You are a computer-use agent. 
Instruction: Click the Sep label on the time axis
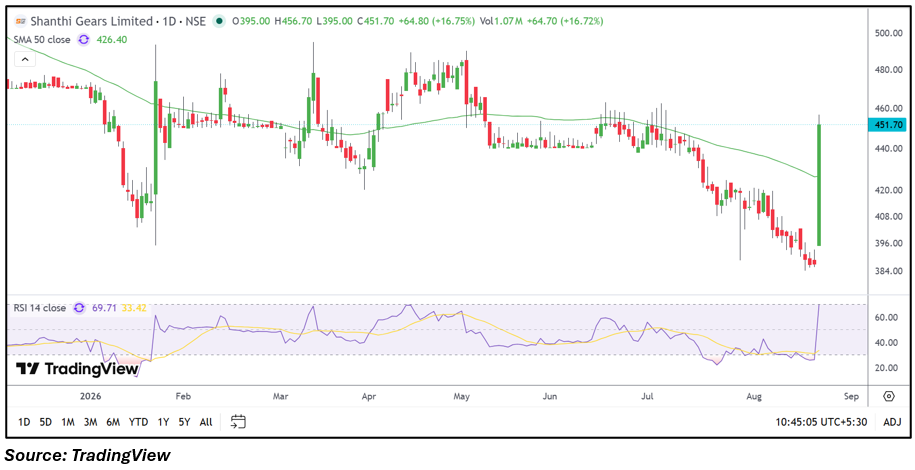[851, 397]
